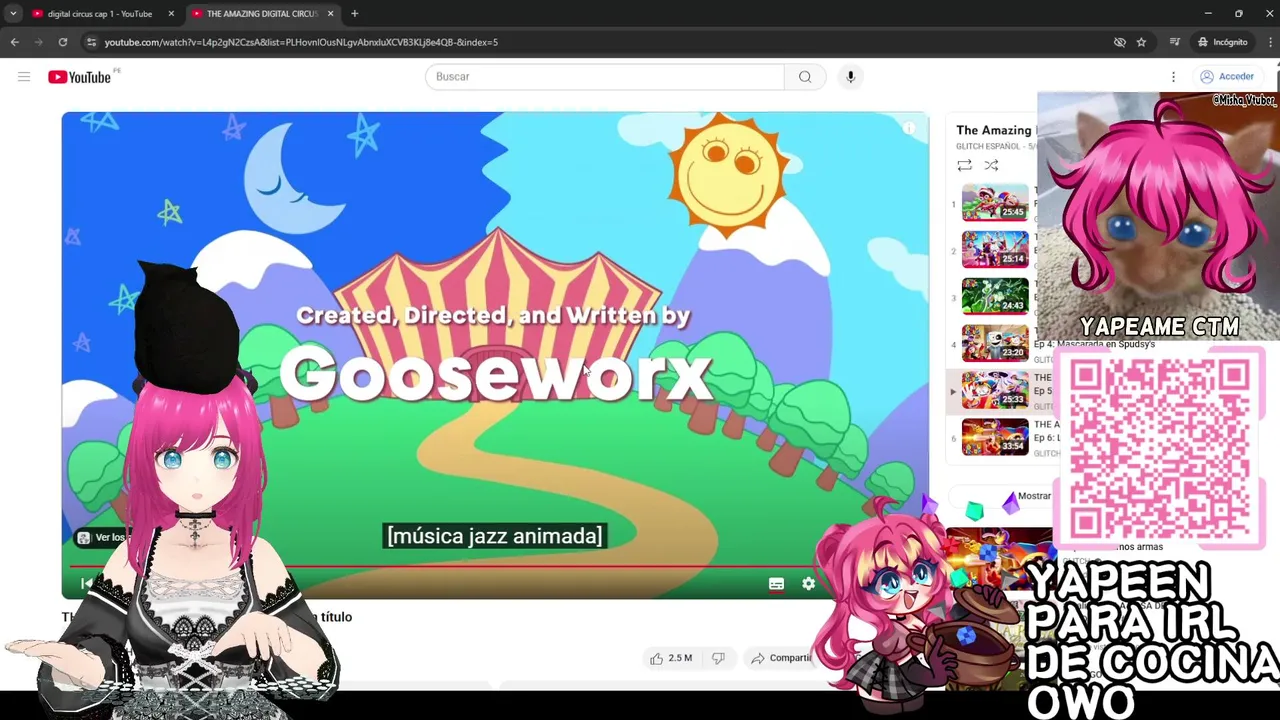The image size is (1280, 720).
Task: Share the video via Compartir
Action: click(781, 658)
